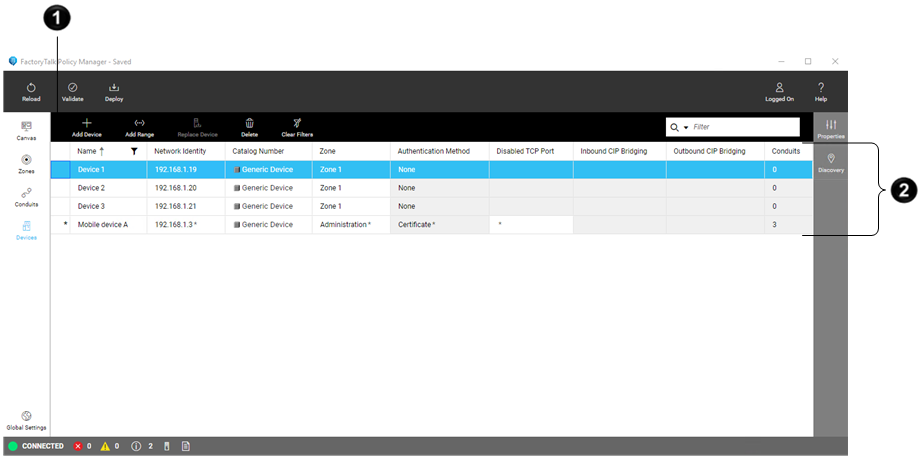This screenshot has width=924, height=457.
Task: Click the Deploy icon
Action: [x=114, y=89]
